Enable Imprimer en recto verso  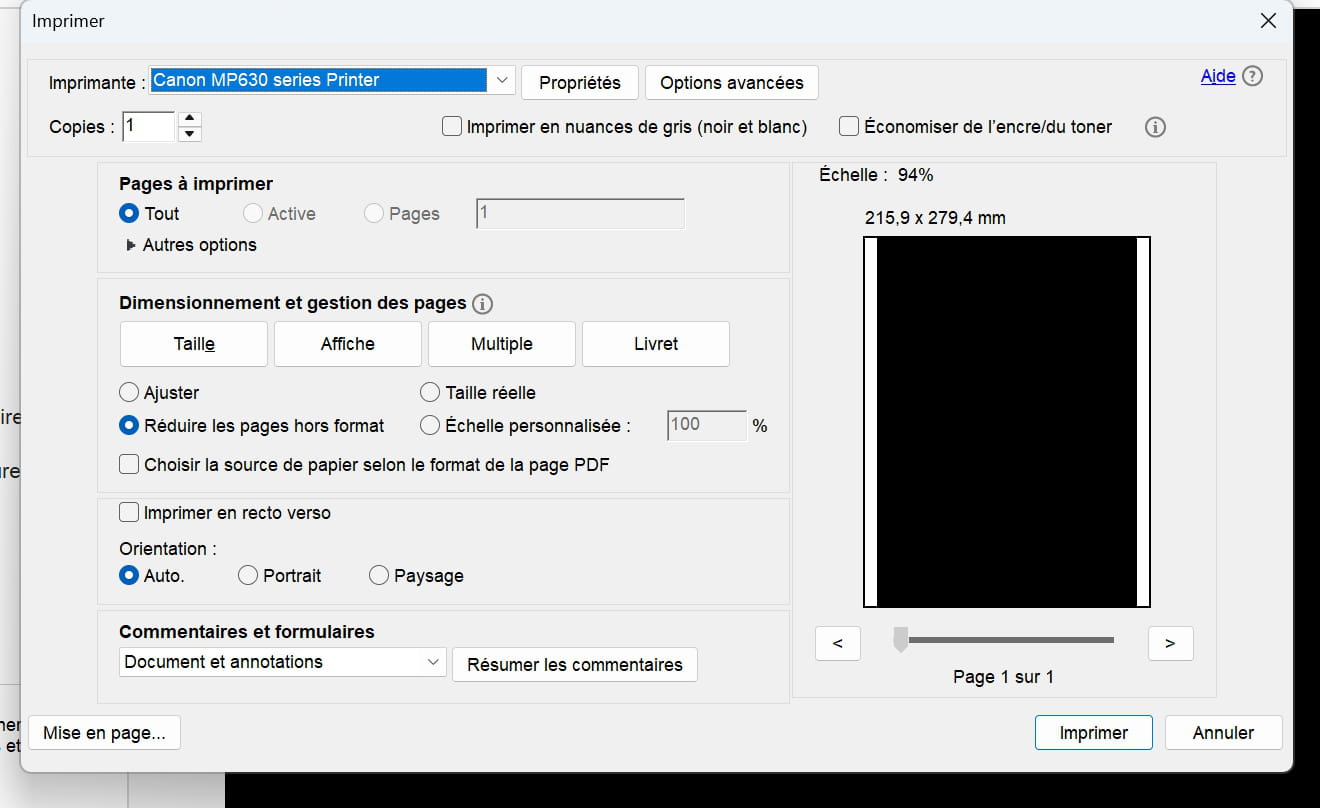pos(129,513)
